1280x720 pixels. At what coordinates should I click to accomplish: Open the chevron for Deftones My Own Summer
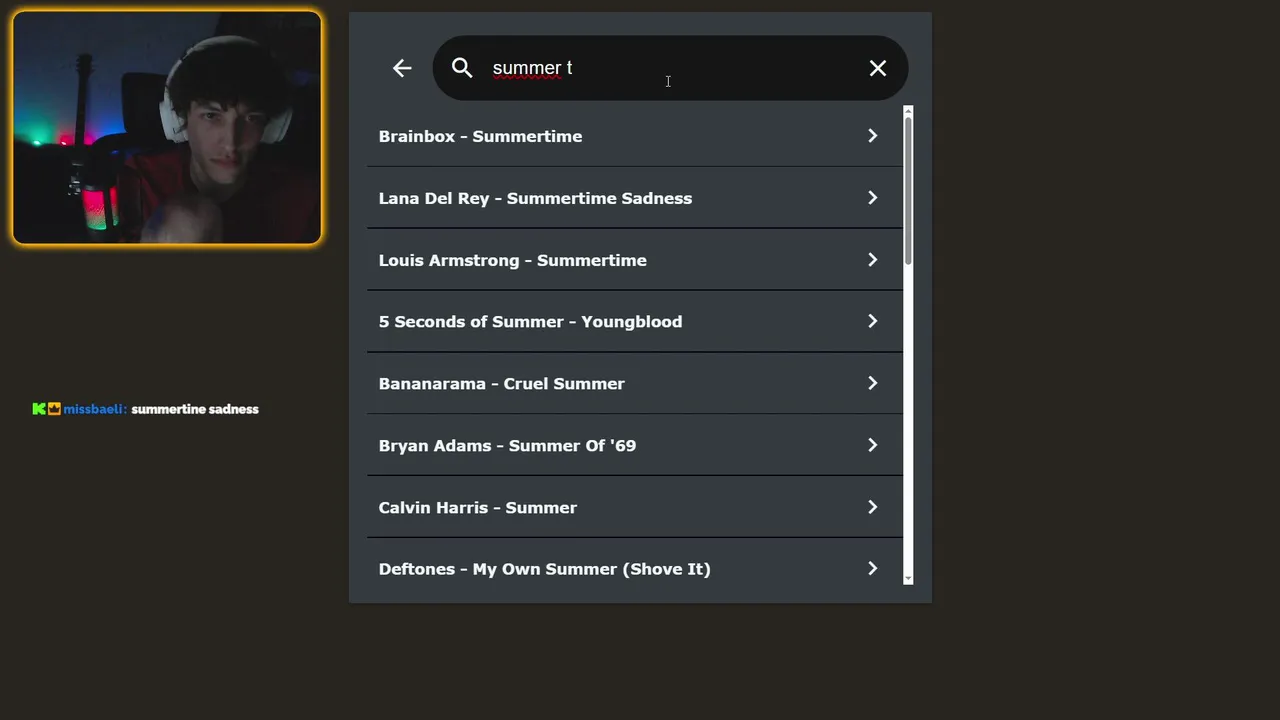pos(872,569)
